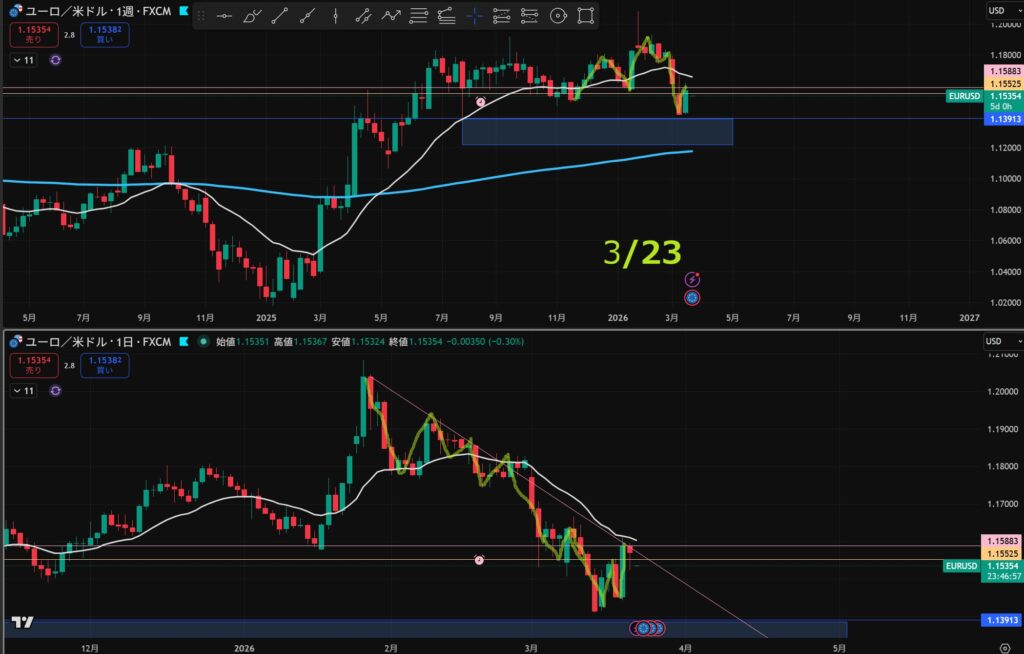Select the brush drawing tool

pyautogui.click(x=253, y=16)
